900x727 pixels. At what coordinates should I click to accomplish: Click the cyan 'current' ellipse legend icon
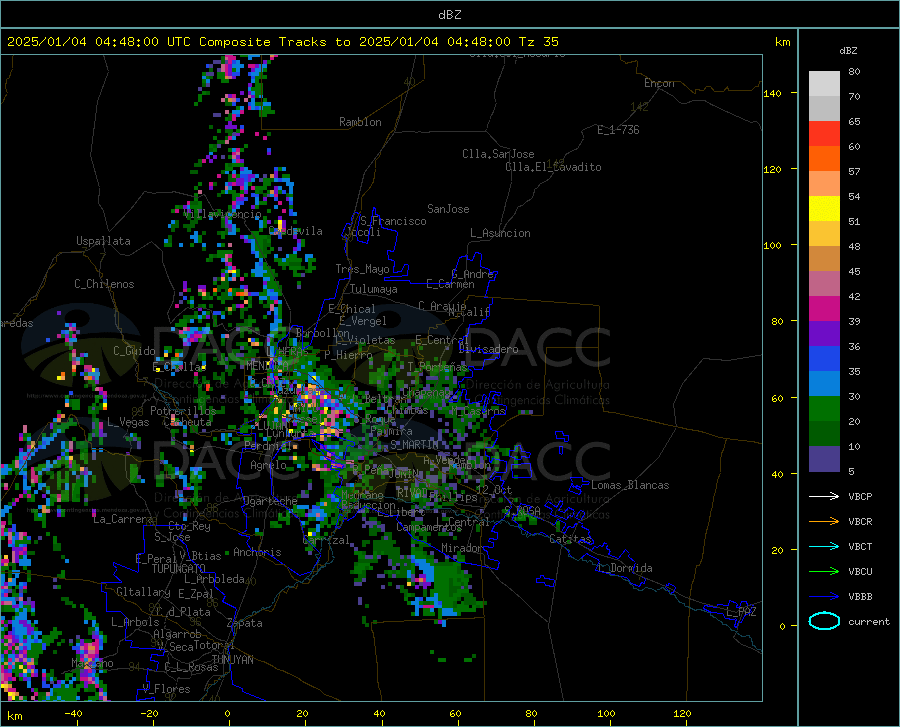pyautogui.click(x=824, y=621)
